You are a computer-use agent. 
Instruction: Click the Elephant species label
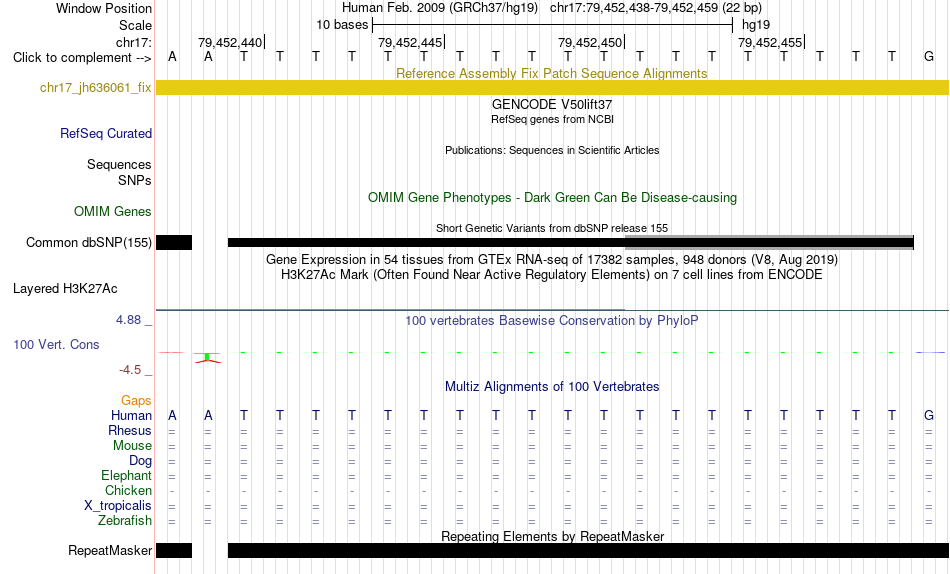click(x=126, y=475)
